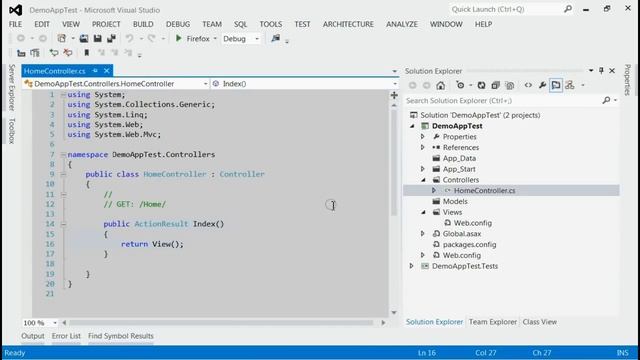Collapse using directives outline at line 1

(x=63, y=95)
